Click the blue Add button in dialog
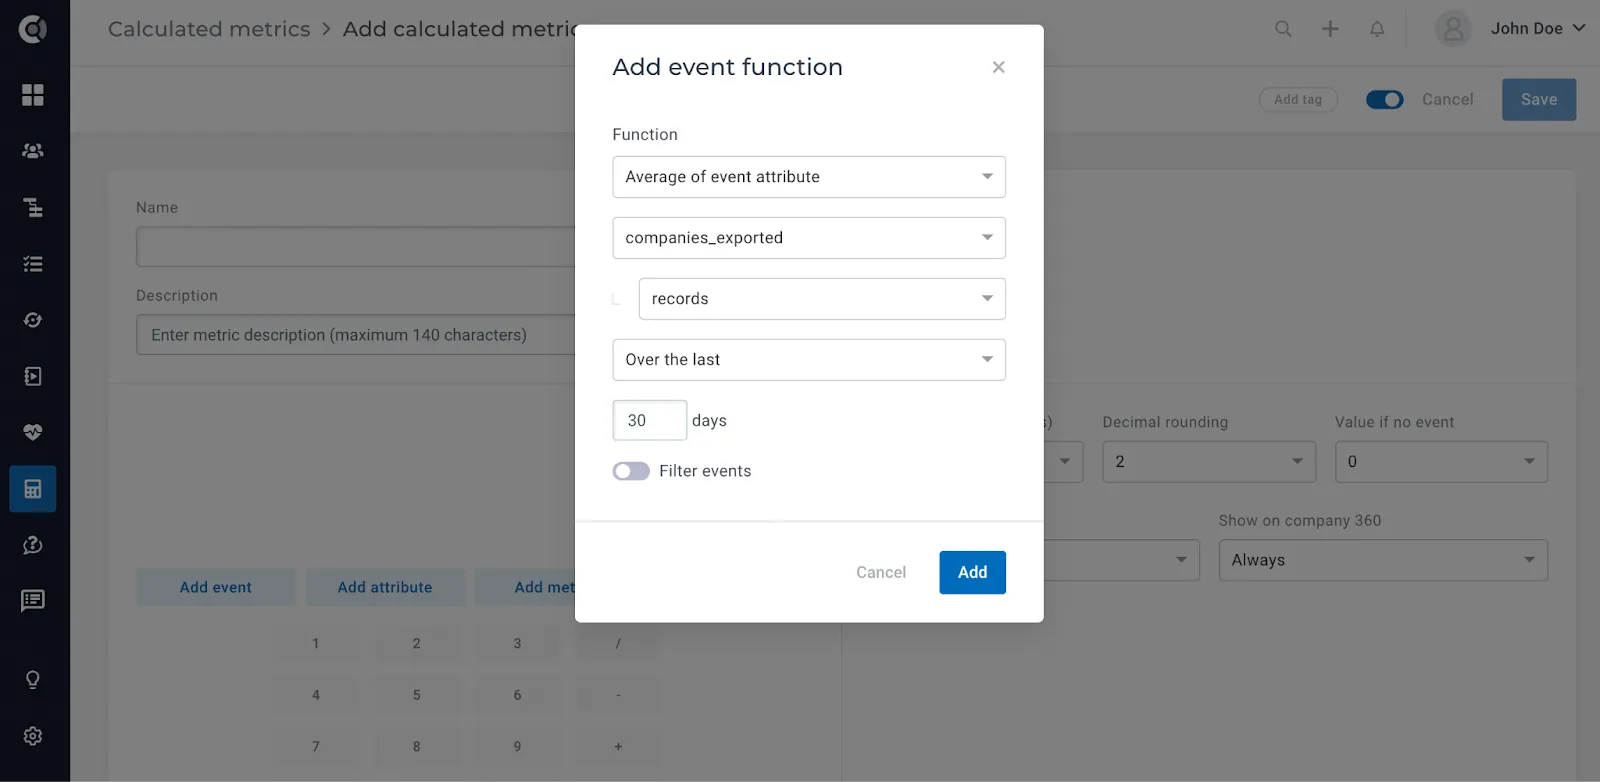The width and height of the screenshot is (1600, 782). point(973,572)
